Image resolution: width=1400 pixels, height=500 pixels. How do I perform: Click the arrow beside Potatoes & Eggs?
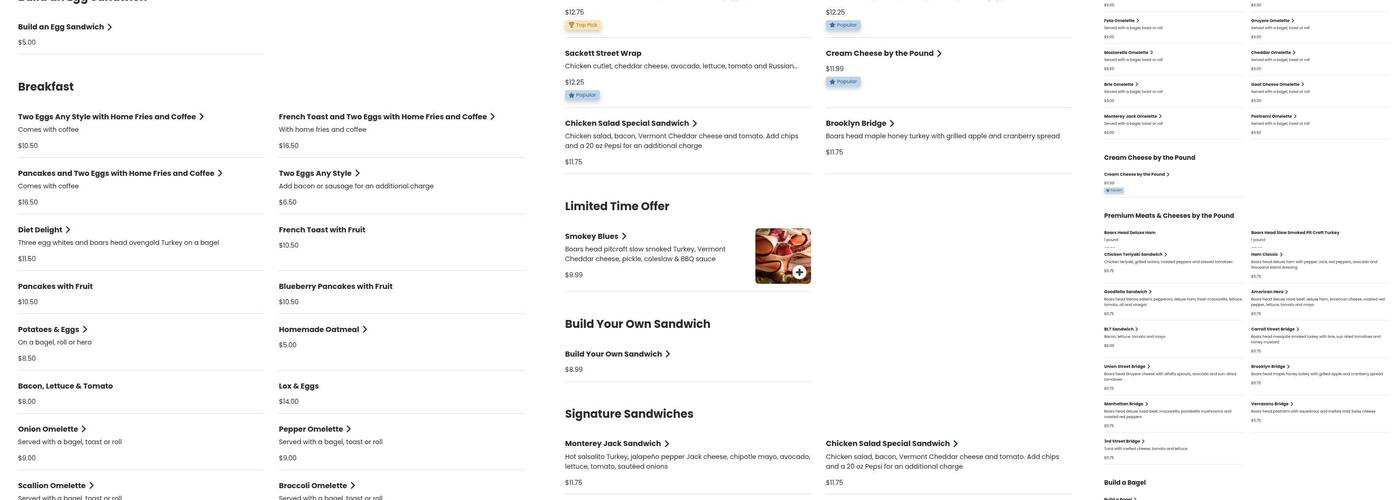[85, 329]
